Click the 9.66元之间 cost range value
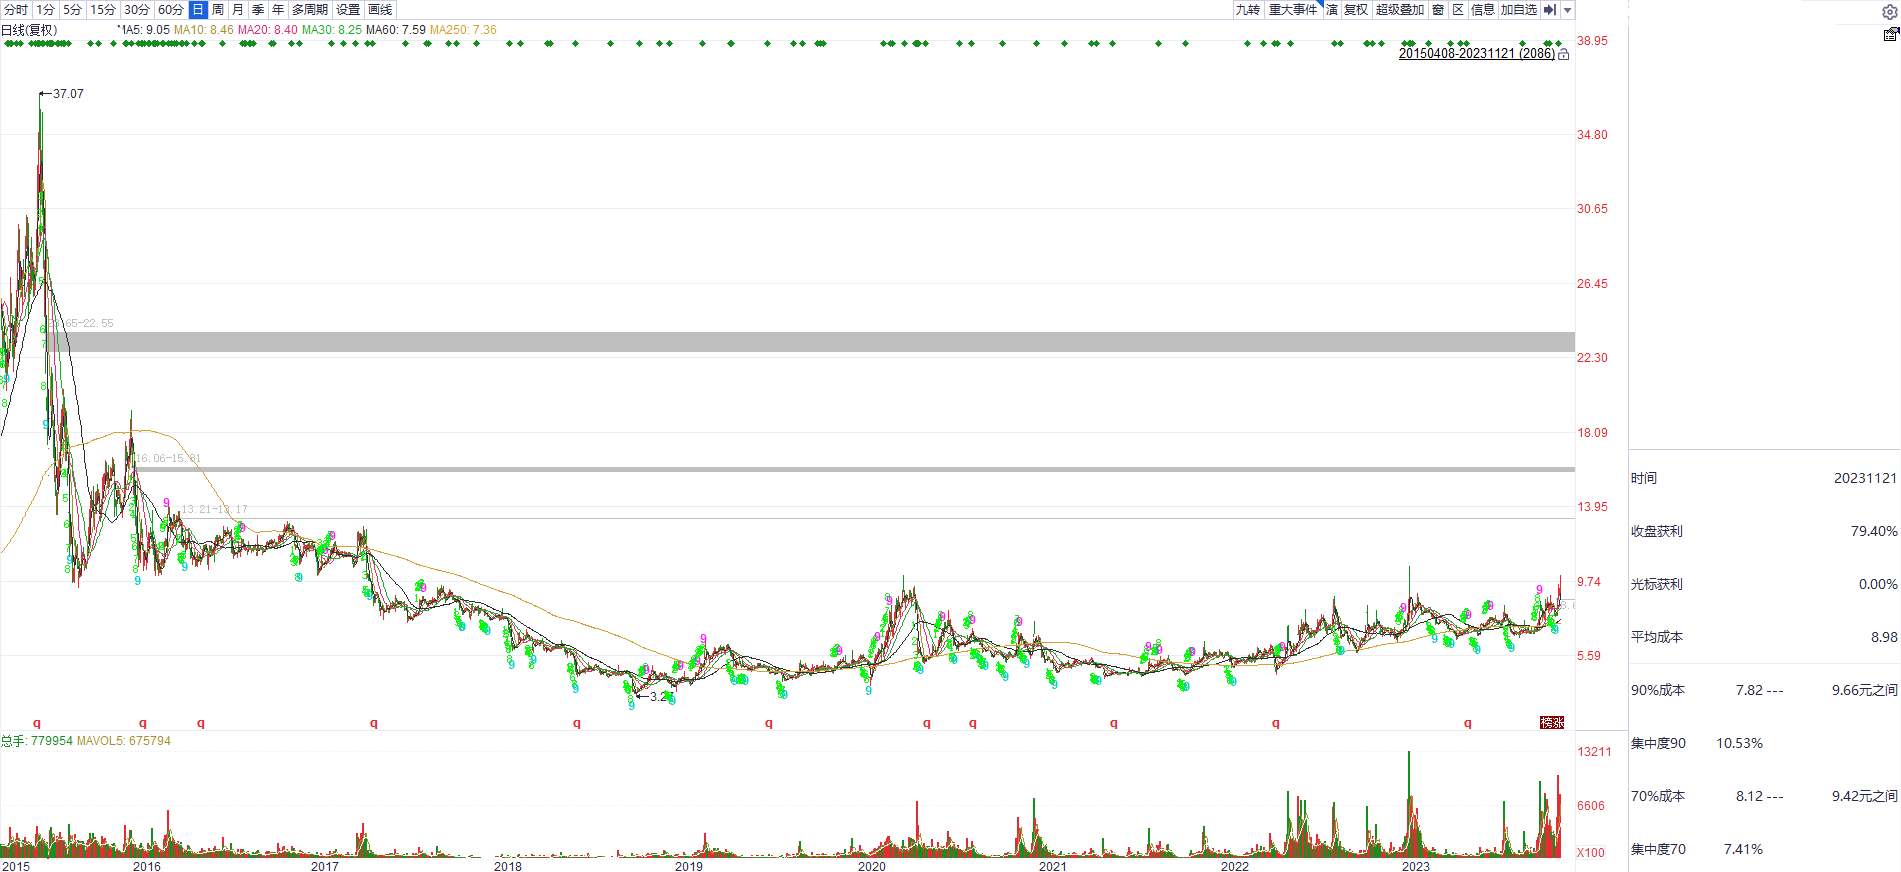 pyautogui.click(x=1864, y=690)
